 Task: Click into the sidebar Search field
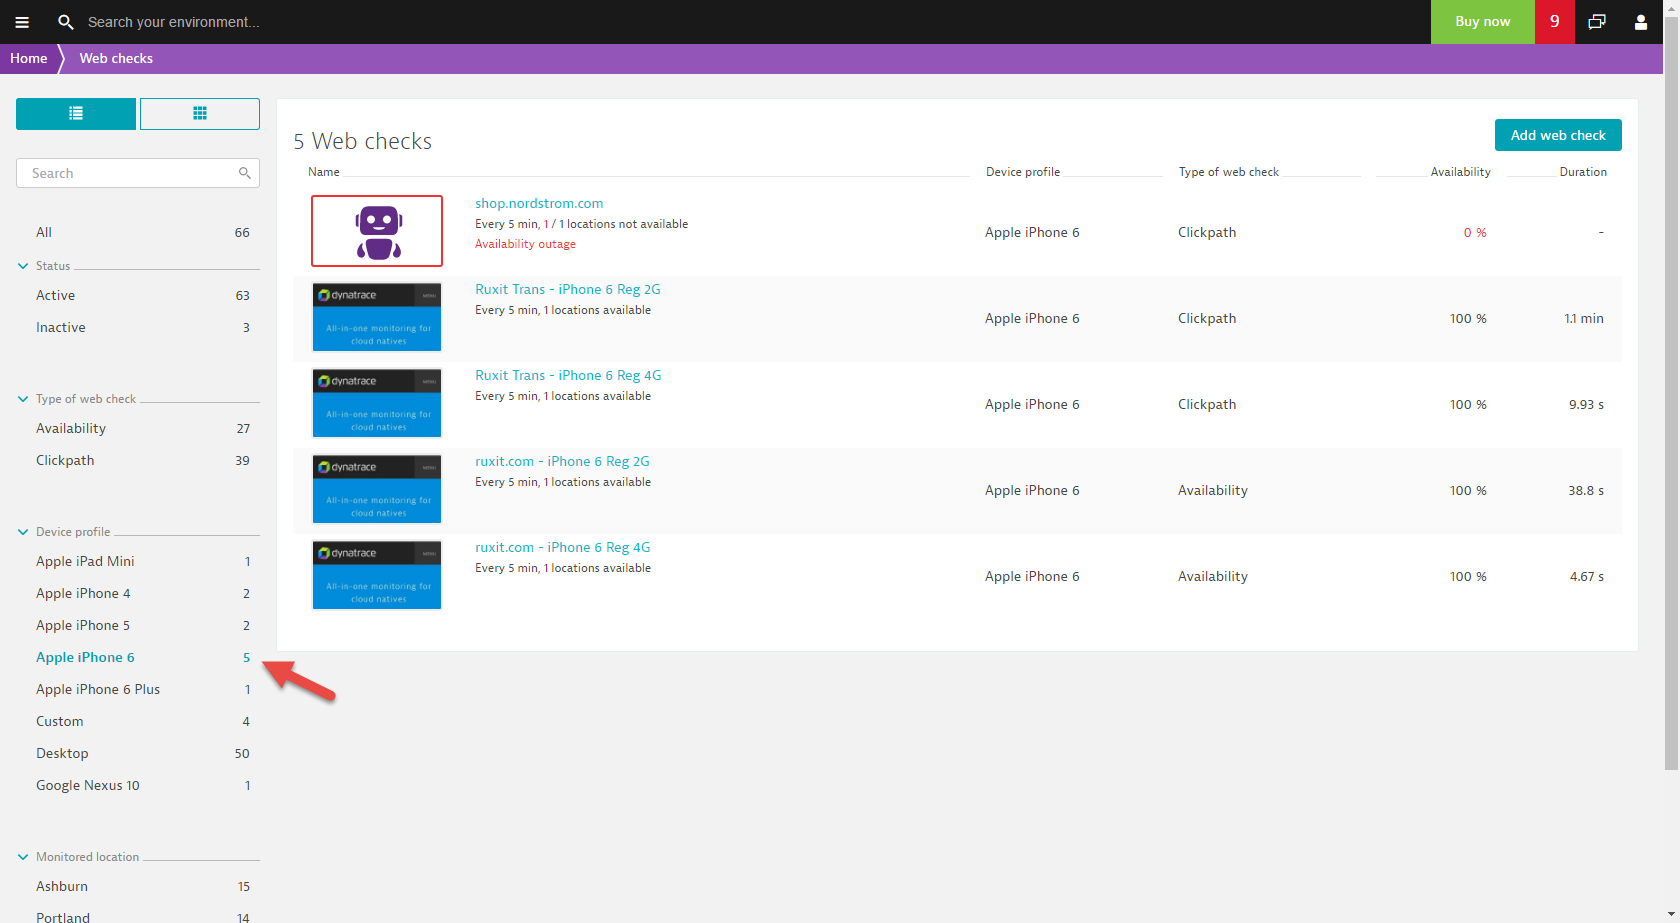point(138,173)
